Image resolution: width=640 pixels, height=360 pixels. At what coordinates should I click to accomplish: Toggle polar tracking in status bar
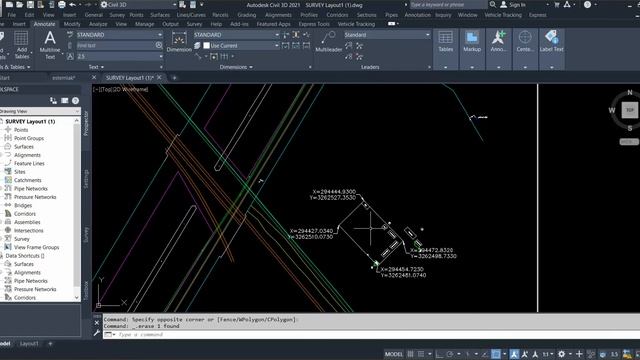[450, 354]
